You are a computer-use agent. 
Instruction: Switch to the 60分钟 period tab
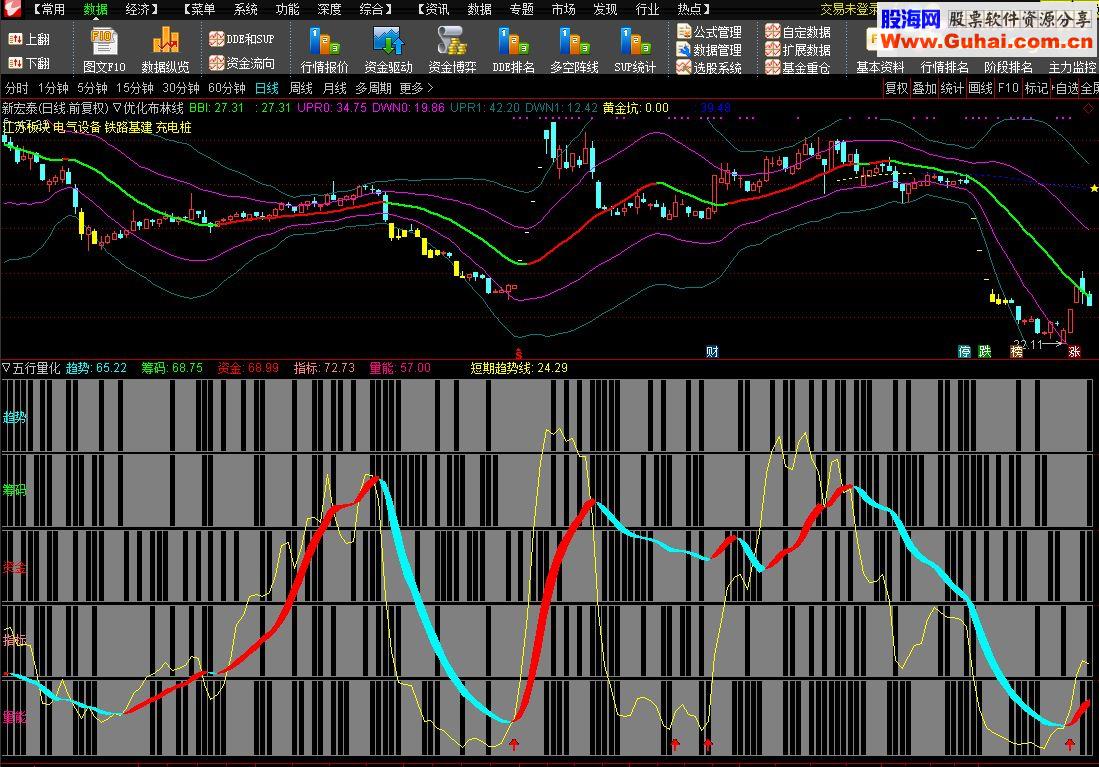[227, 88]
